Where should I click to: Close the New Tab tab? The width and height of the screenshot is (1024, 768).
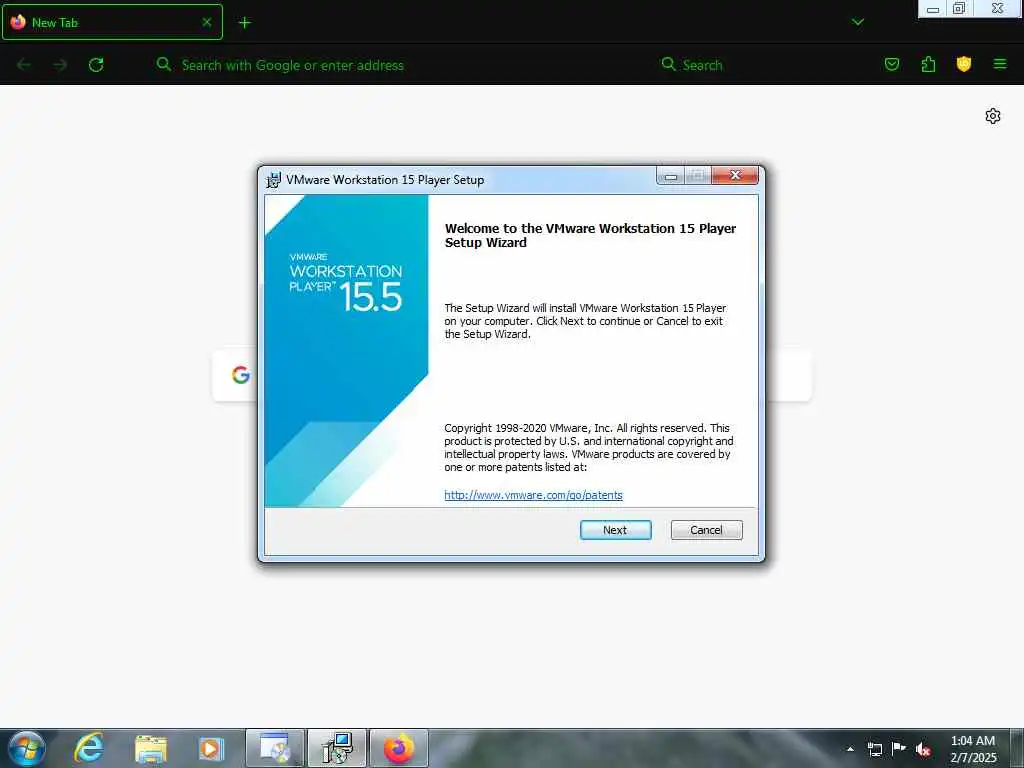207,22
